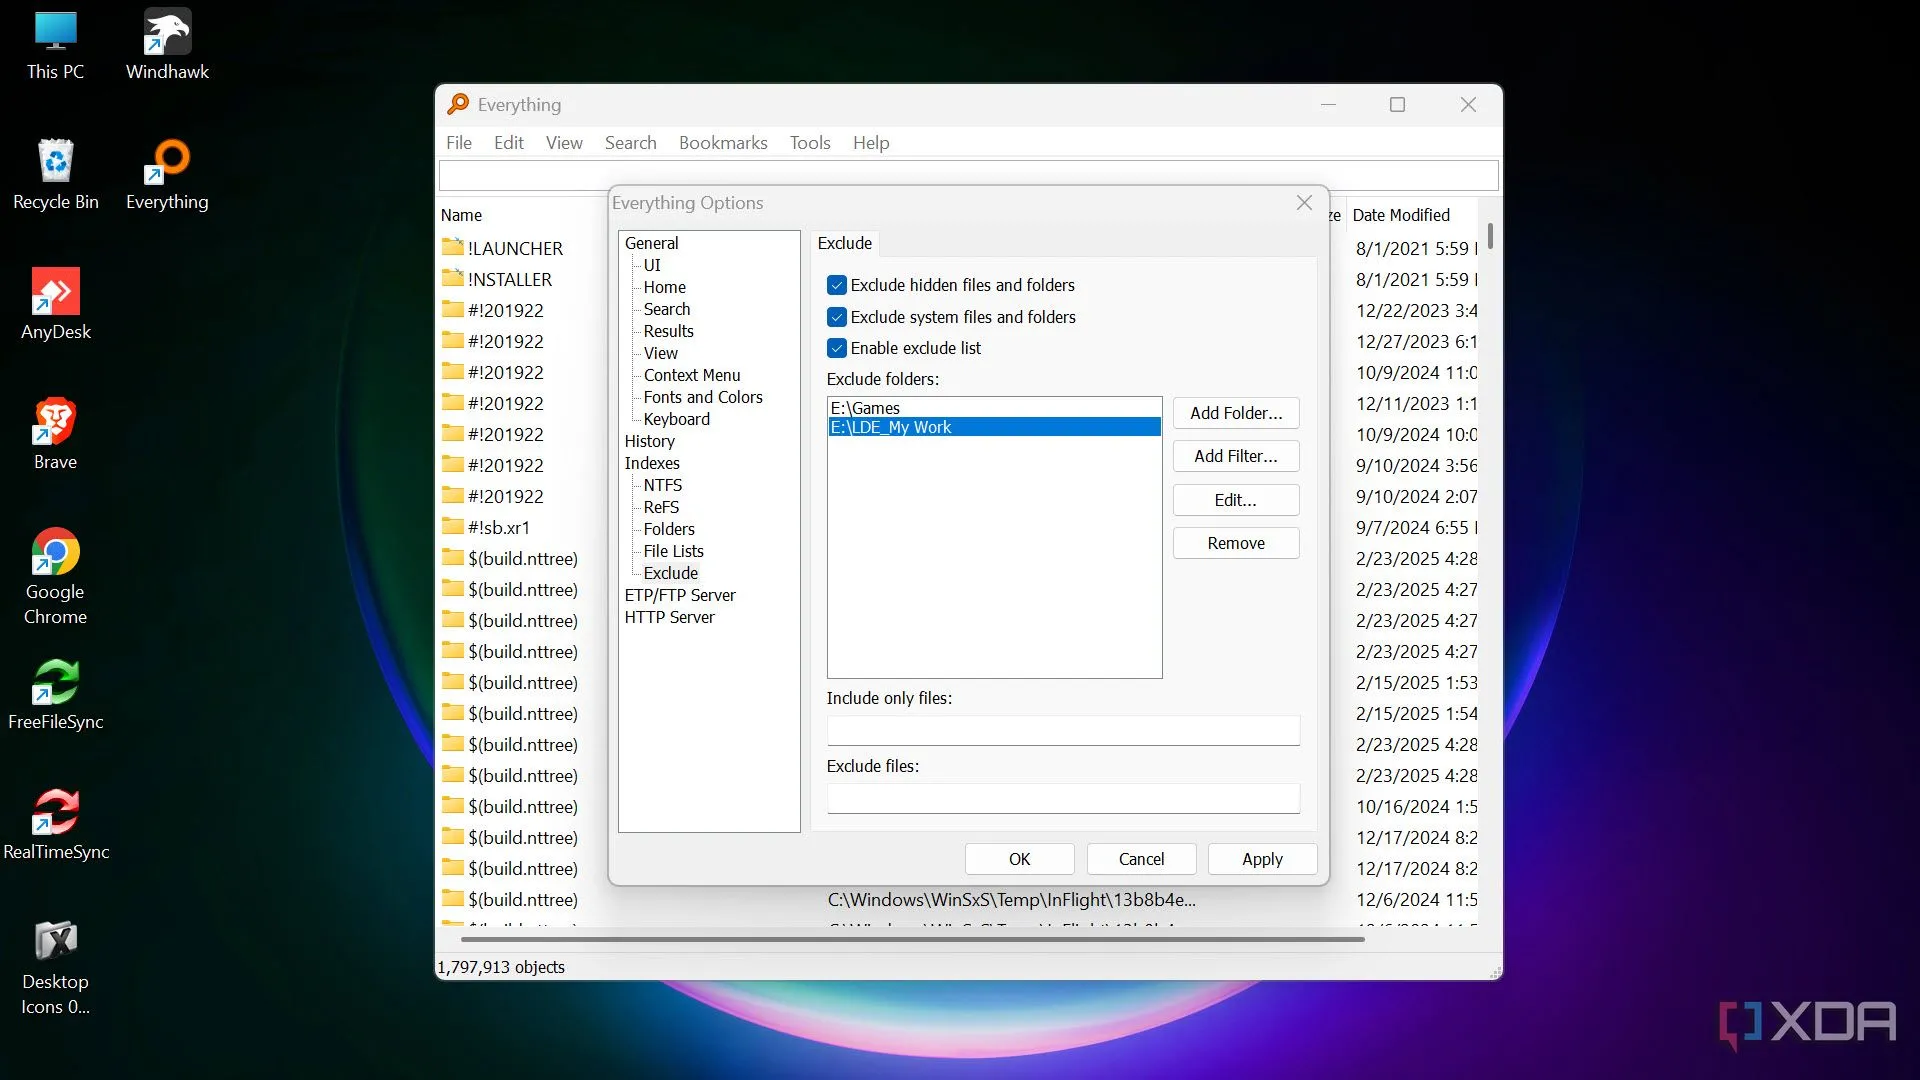Select E:\Games in exclude folders list
This screenshot has width=1920, height=1080.
[994, 408]
